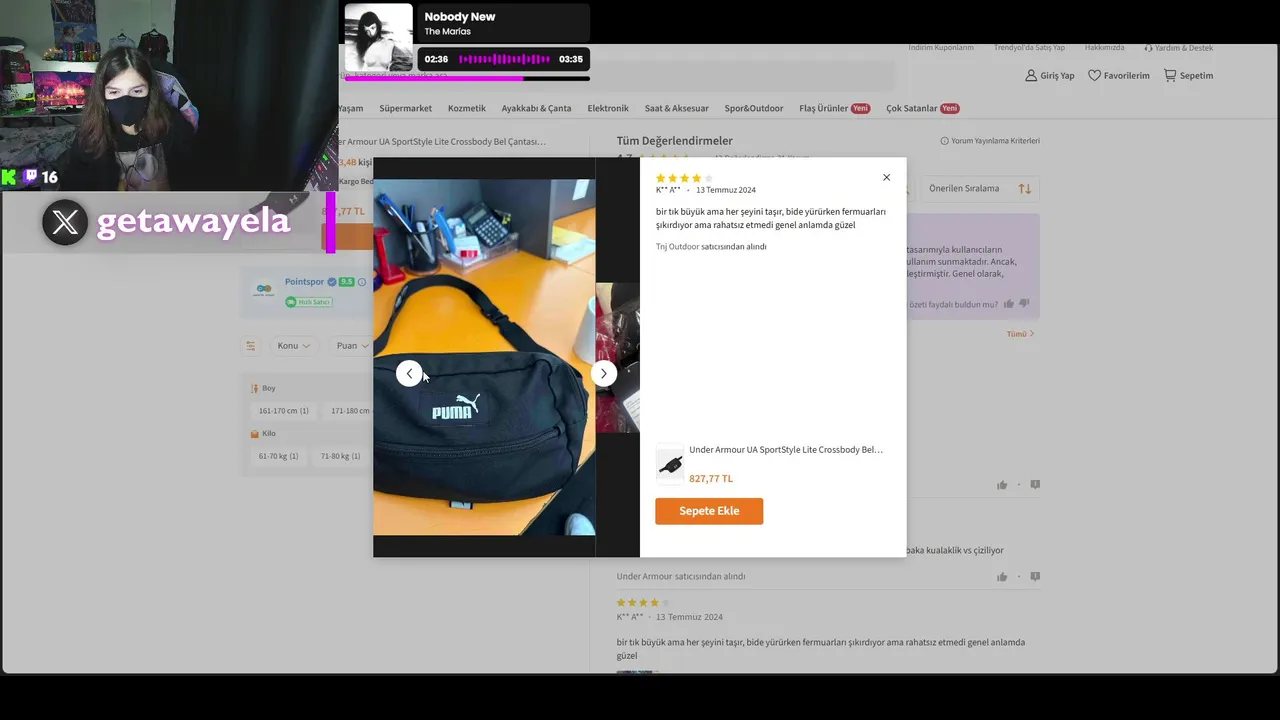The image size is (1280, 720).
Task: Open Trendyol'da Satış Yap link
Action: tap(1029, 48)
